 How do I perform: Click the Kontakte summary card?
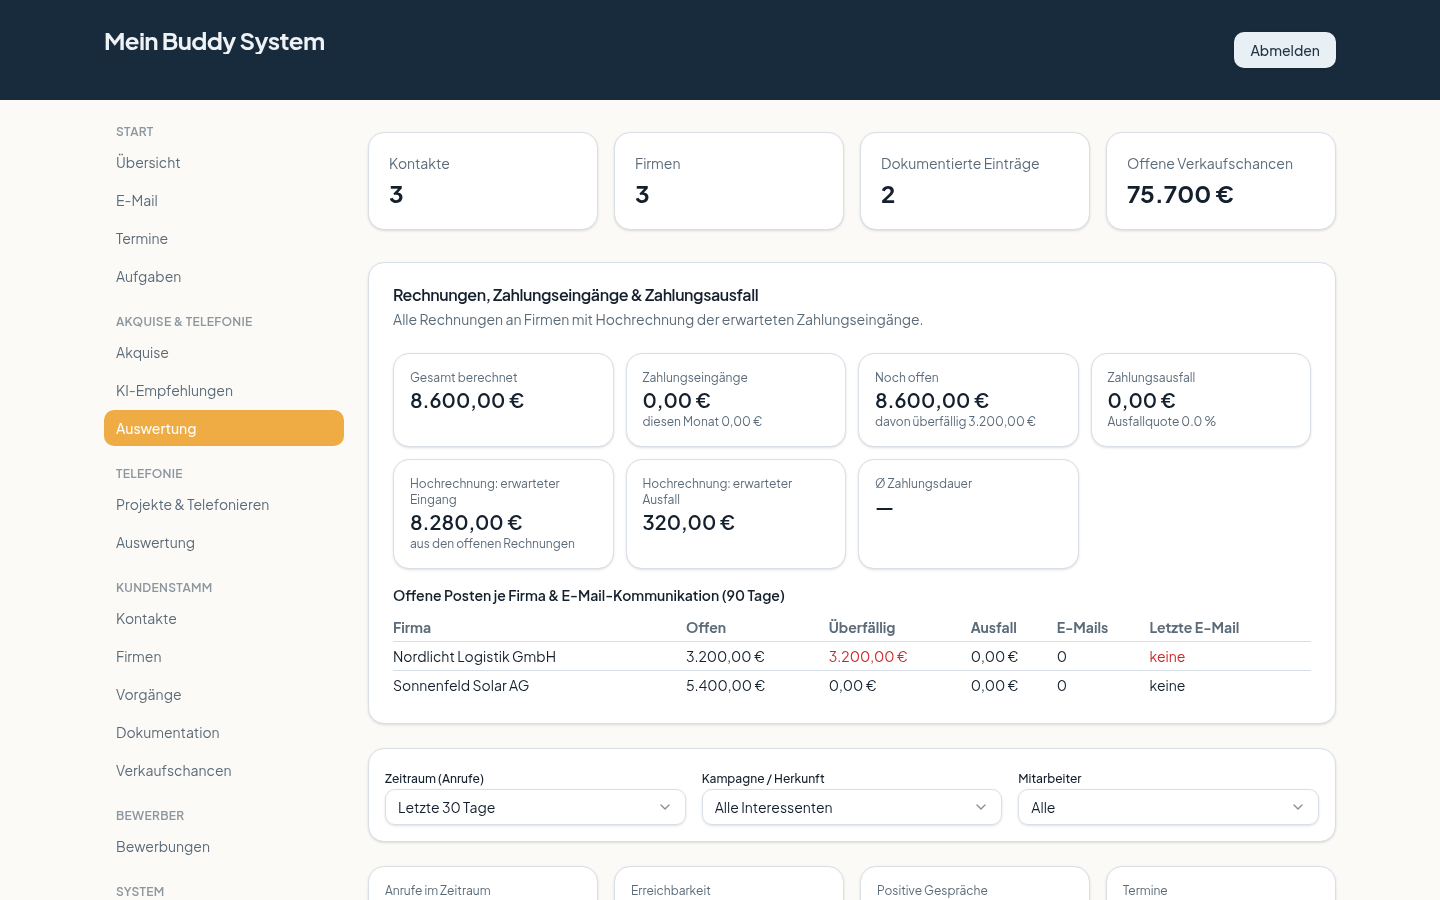(x=483, y=181)
